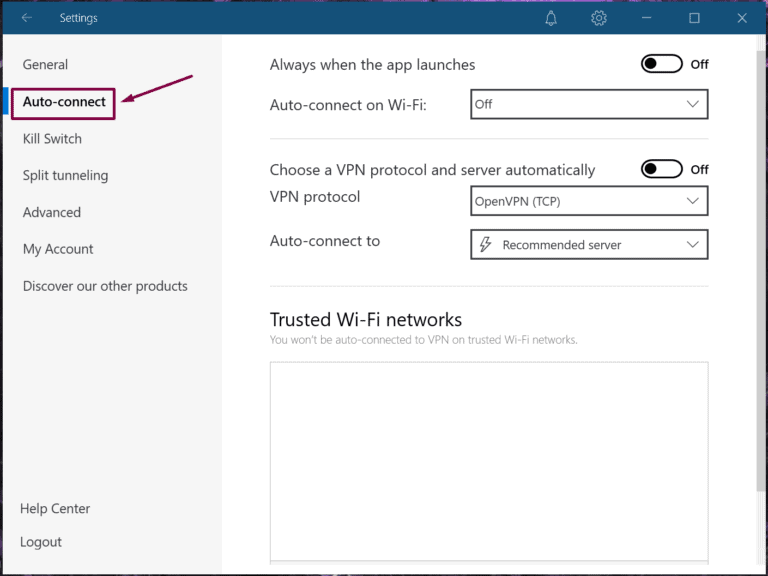Minimize the Settings window
This screenshot has height=576, width=768.
click(x=647, y=18)
